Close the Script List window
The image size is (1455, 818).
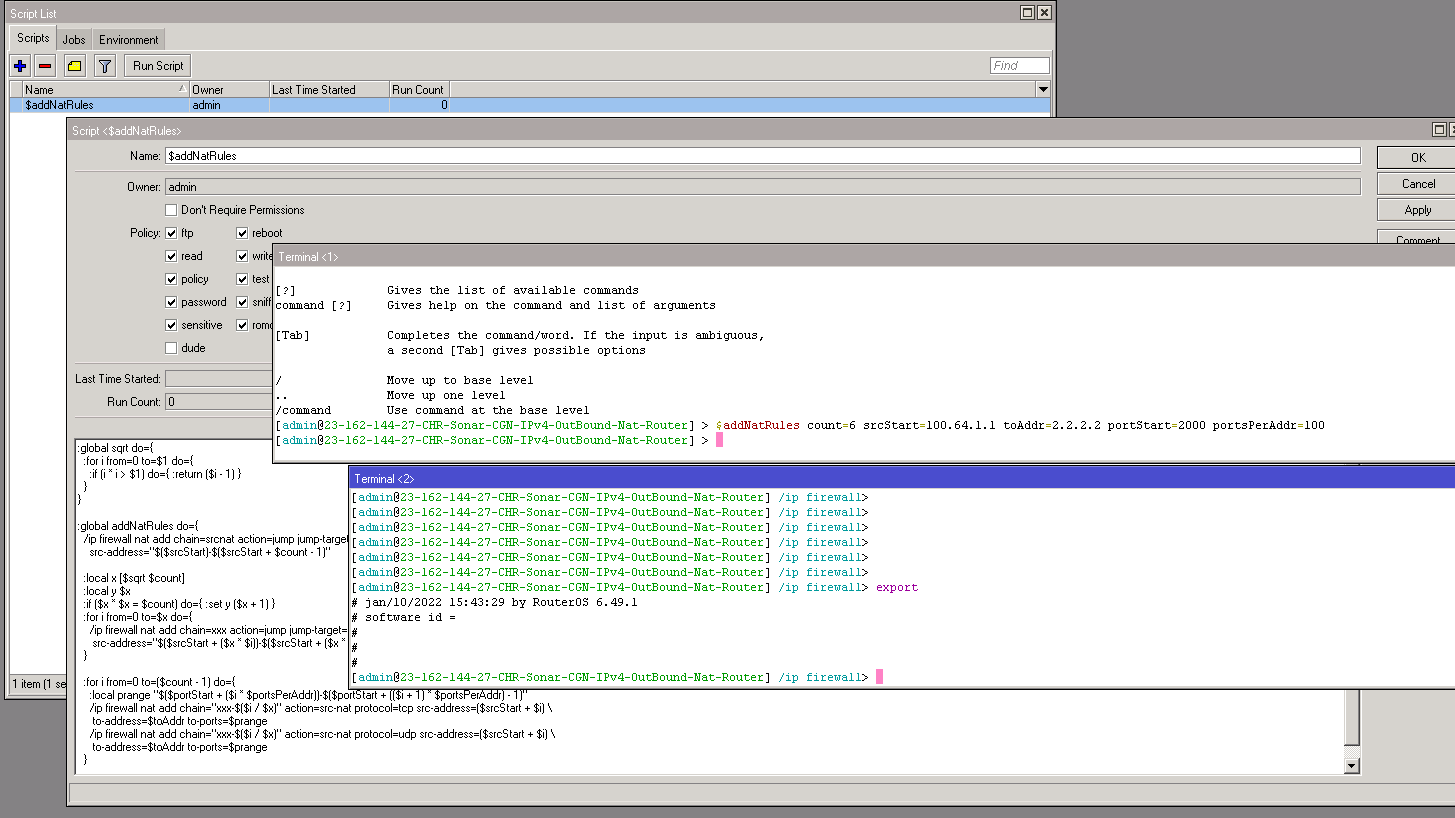pos(1044,13)
